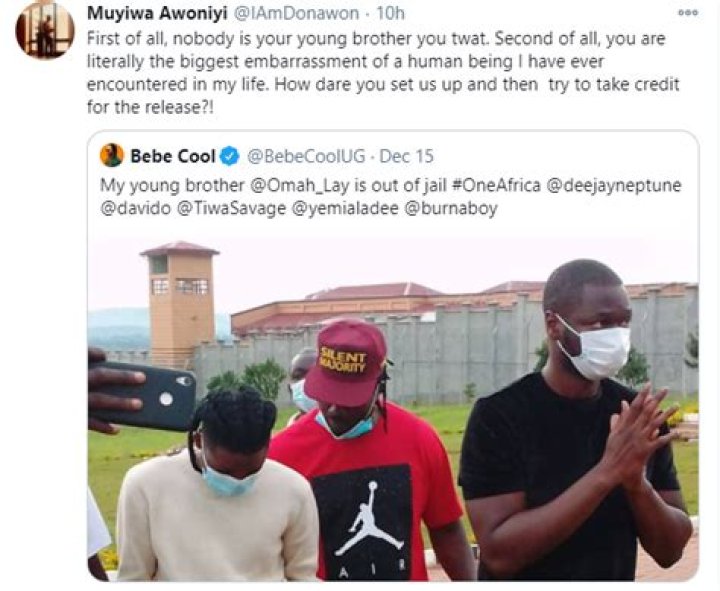
Task: Open Bebe Cool display name in quote
Action: (x=173, y=155)
